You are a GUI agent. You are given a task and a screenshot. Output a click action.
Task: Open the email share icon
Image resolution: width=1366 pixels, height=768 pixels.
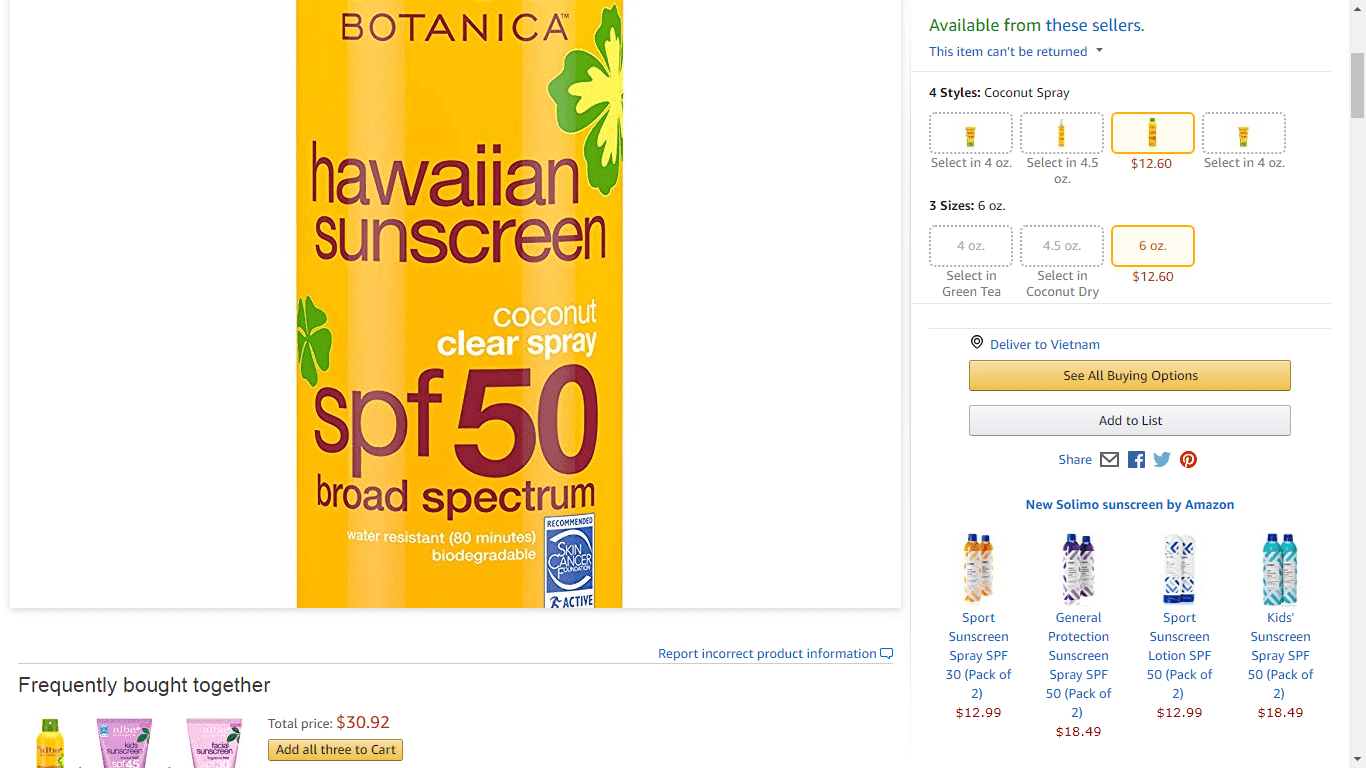click(x=1109, y=459)
